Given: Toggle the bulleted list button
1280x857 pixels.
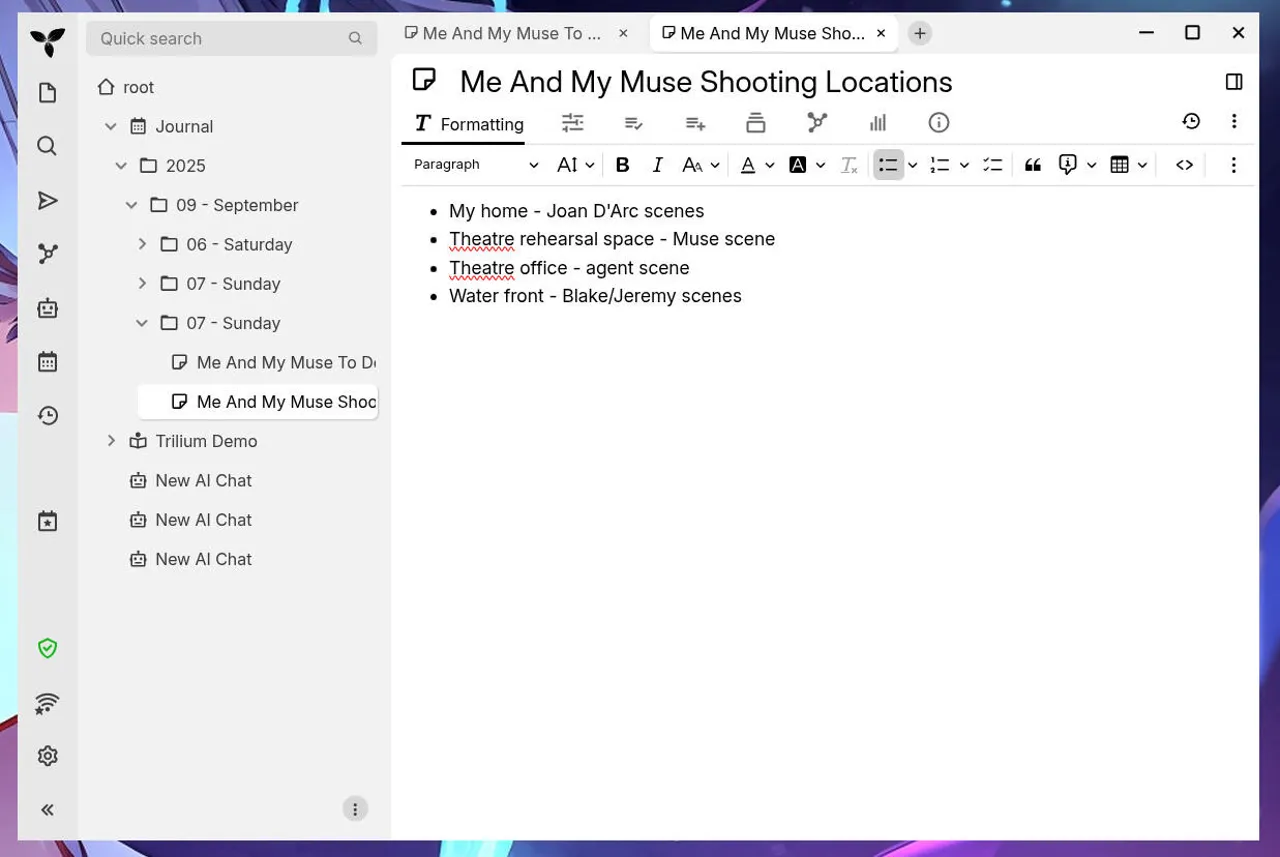Looking at the screenshot, I should click(887, 165).
